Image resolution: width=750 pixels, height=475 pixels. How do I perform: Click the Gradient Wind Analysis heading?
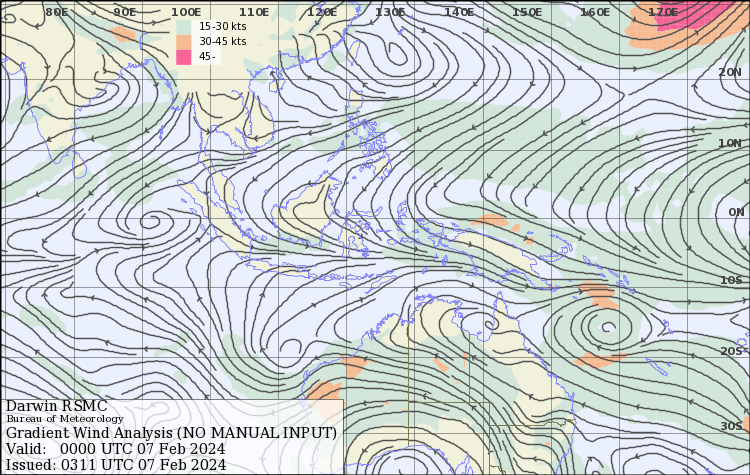click(171, 433)
